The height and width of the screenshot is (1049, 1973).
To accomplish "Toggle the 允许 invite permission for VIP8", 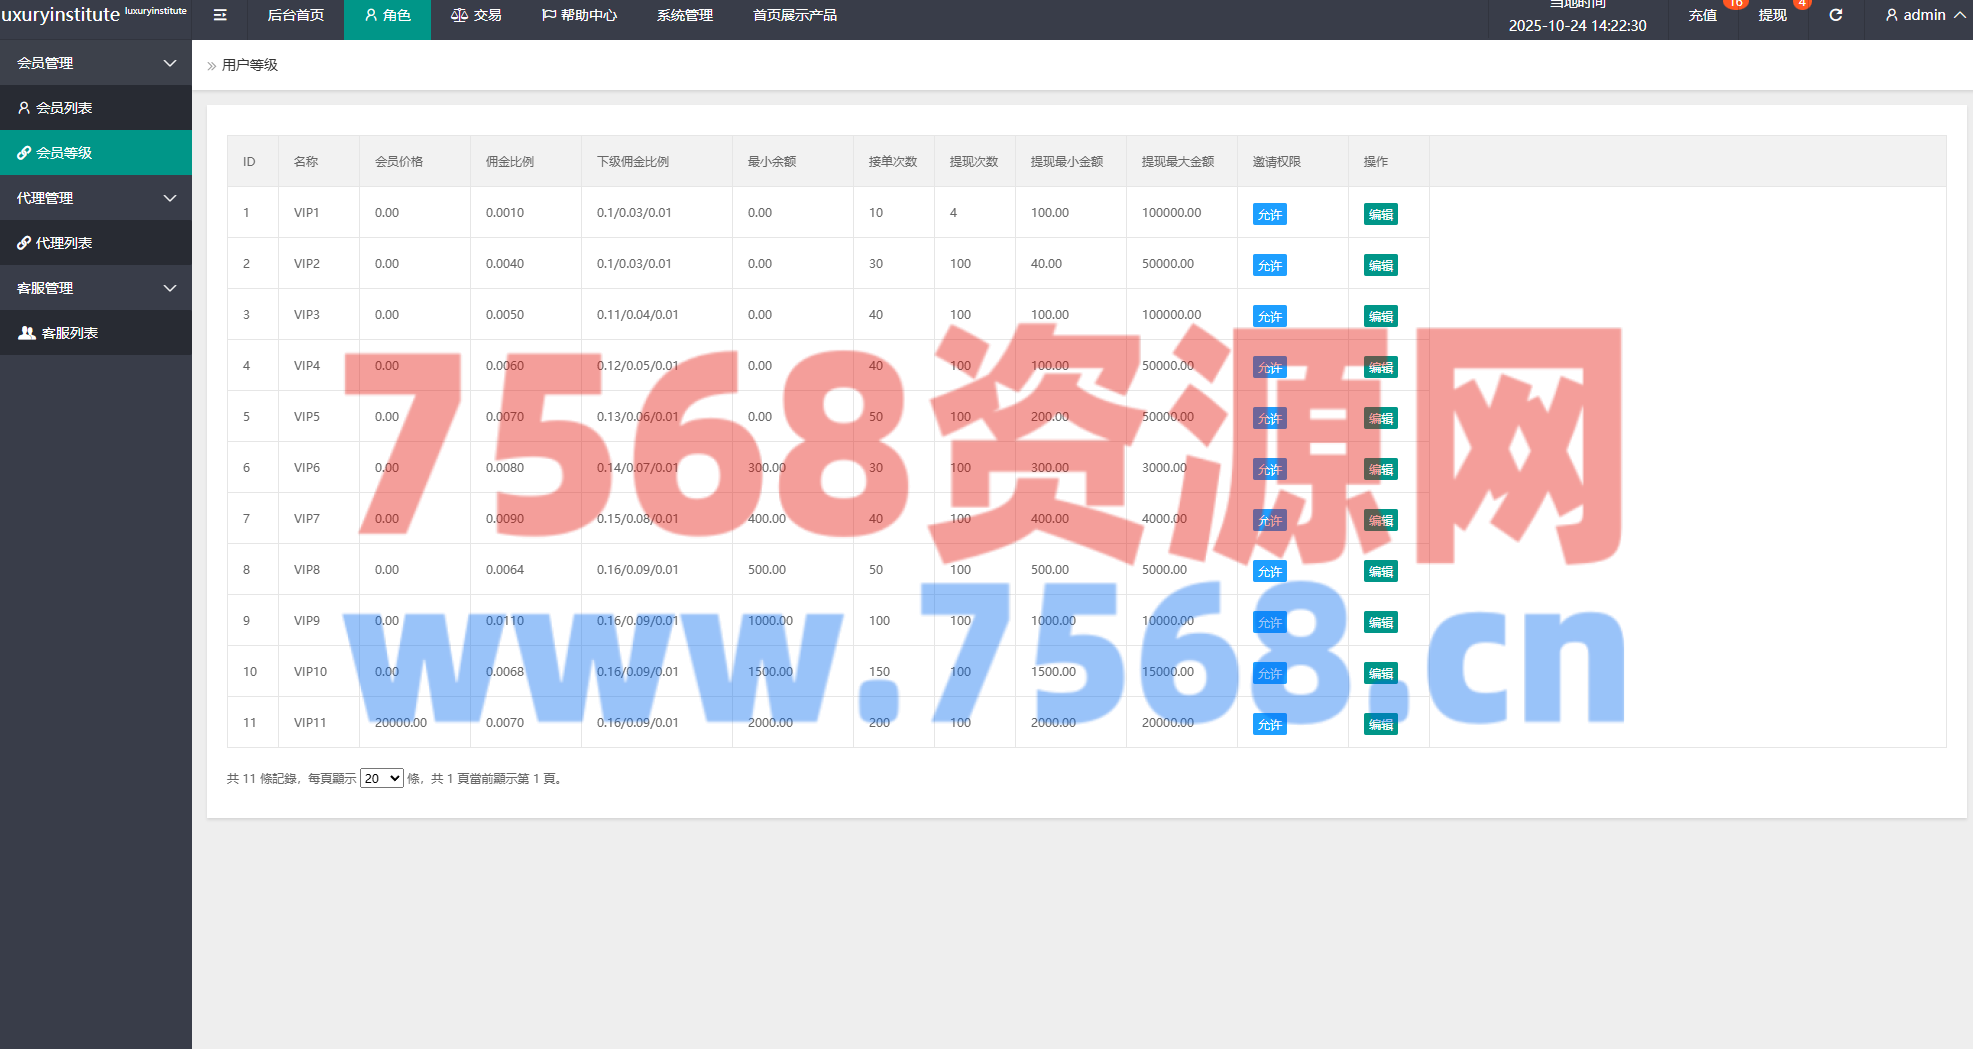I will pos(1269,572).
